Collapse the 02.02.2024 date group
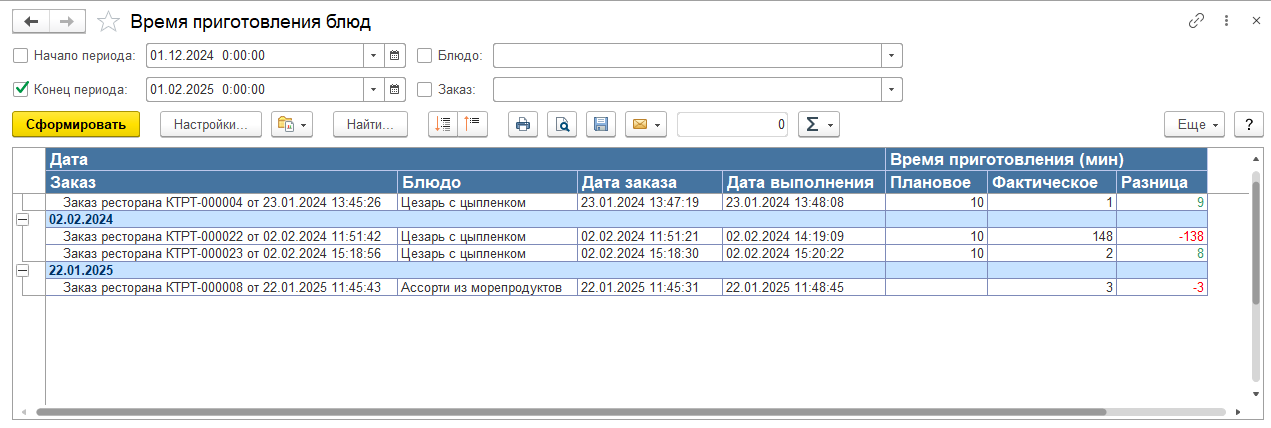 coord(21,219)
